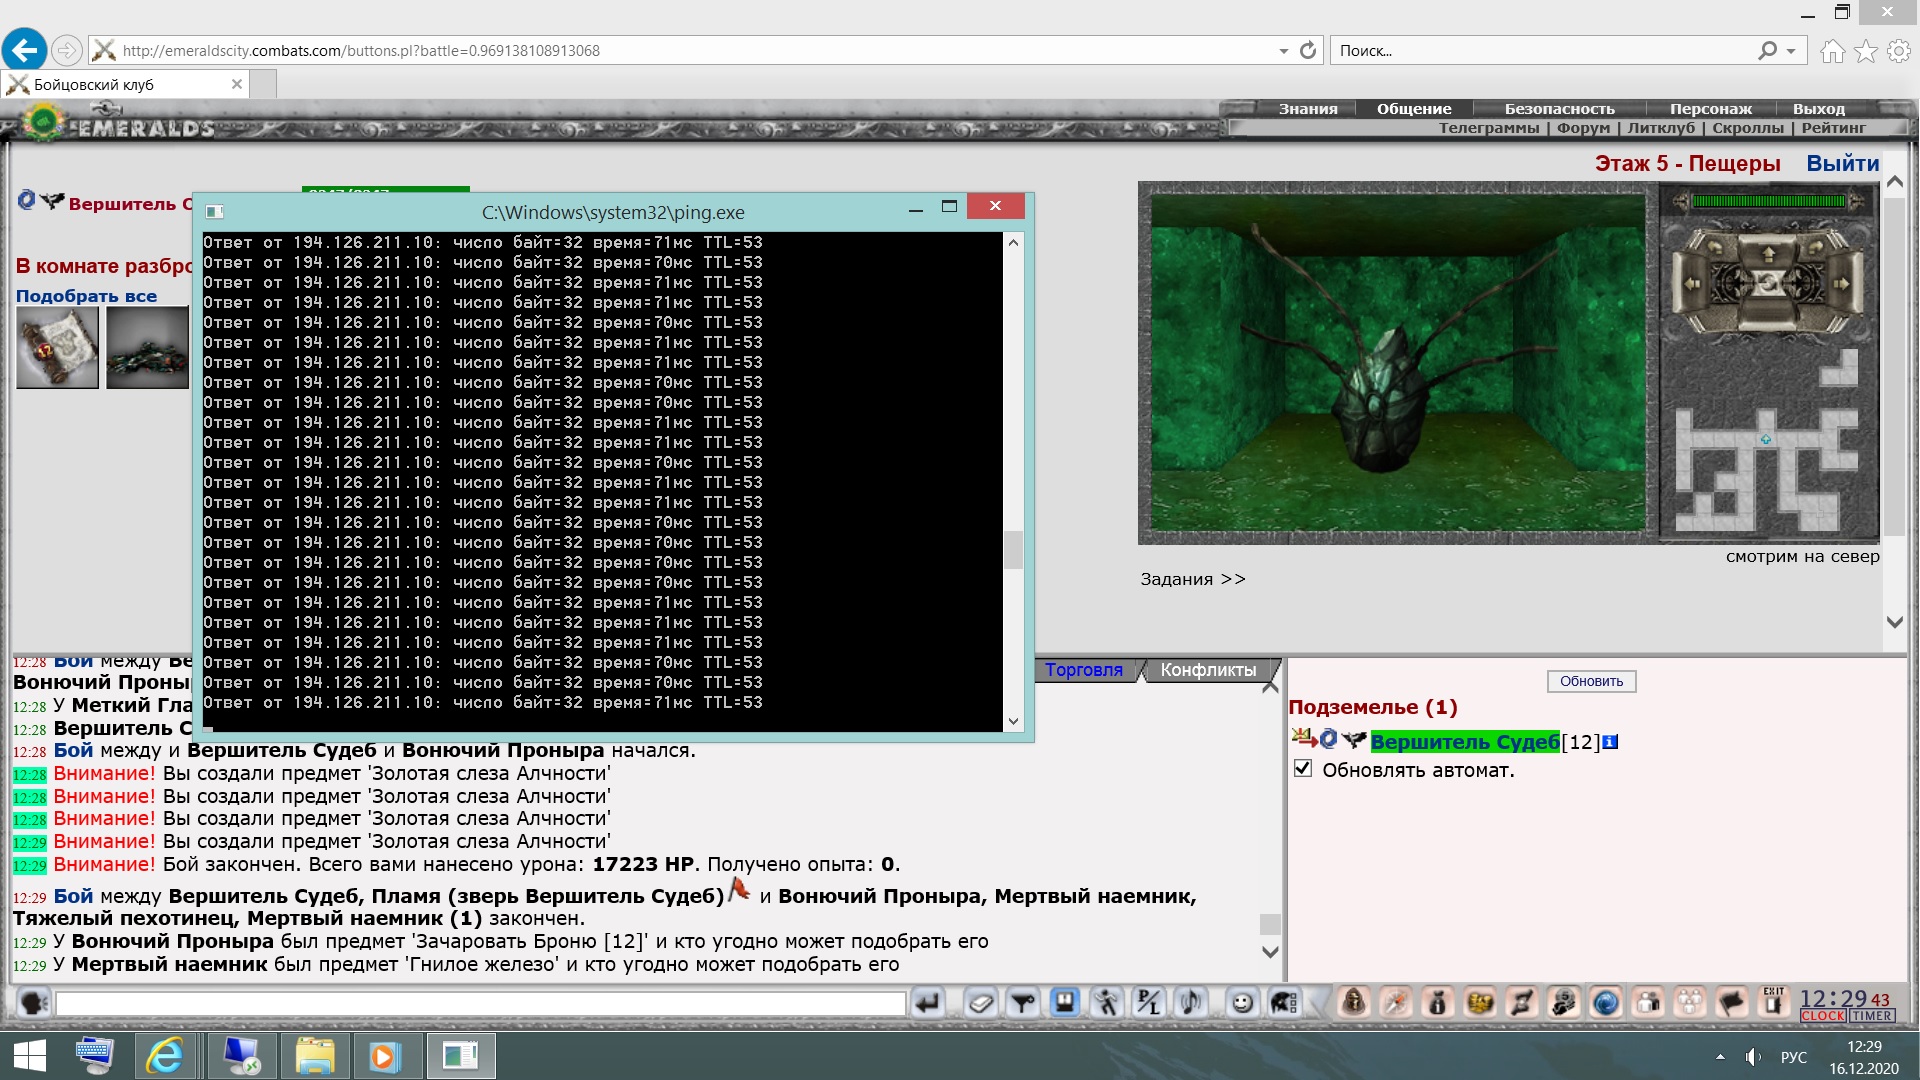The width and height of the screenshot is (1920, 1080).
Task: Open the search provider dropdown arrow
Action: click(x=1791, y=51)
